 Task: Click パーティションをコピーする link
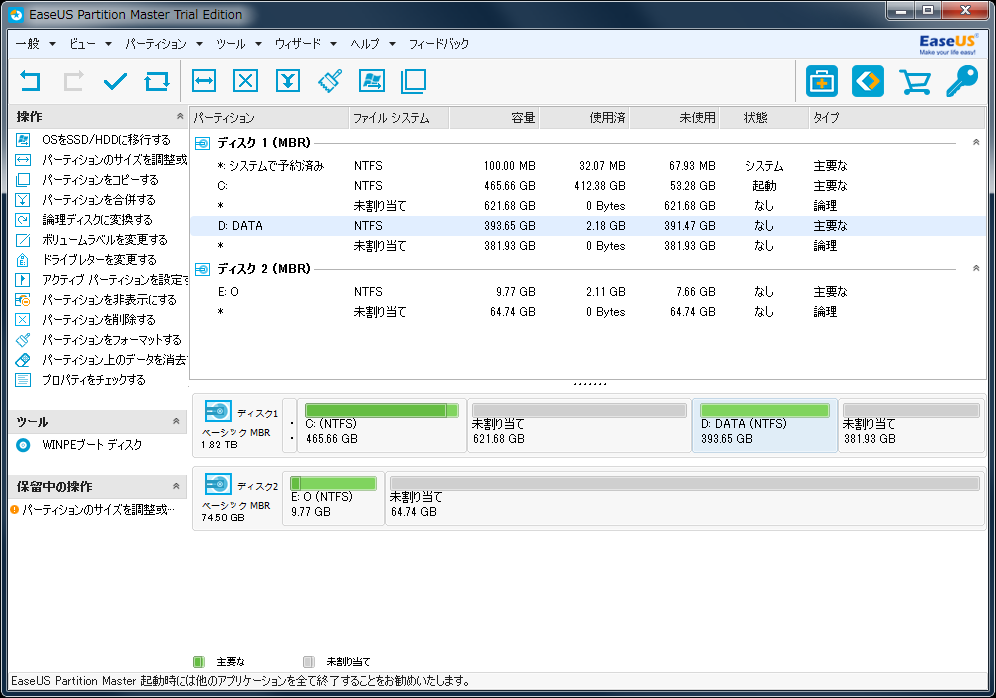[100, 180]
